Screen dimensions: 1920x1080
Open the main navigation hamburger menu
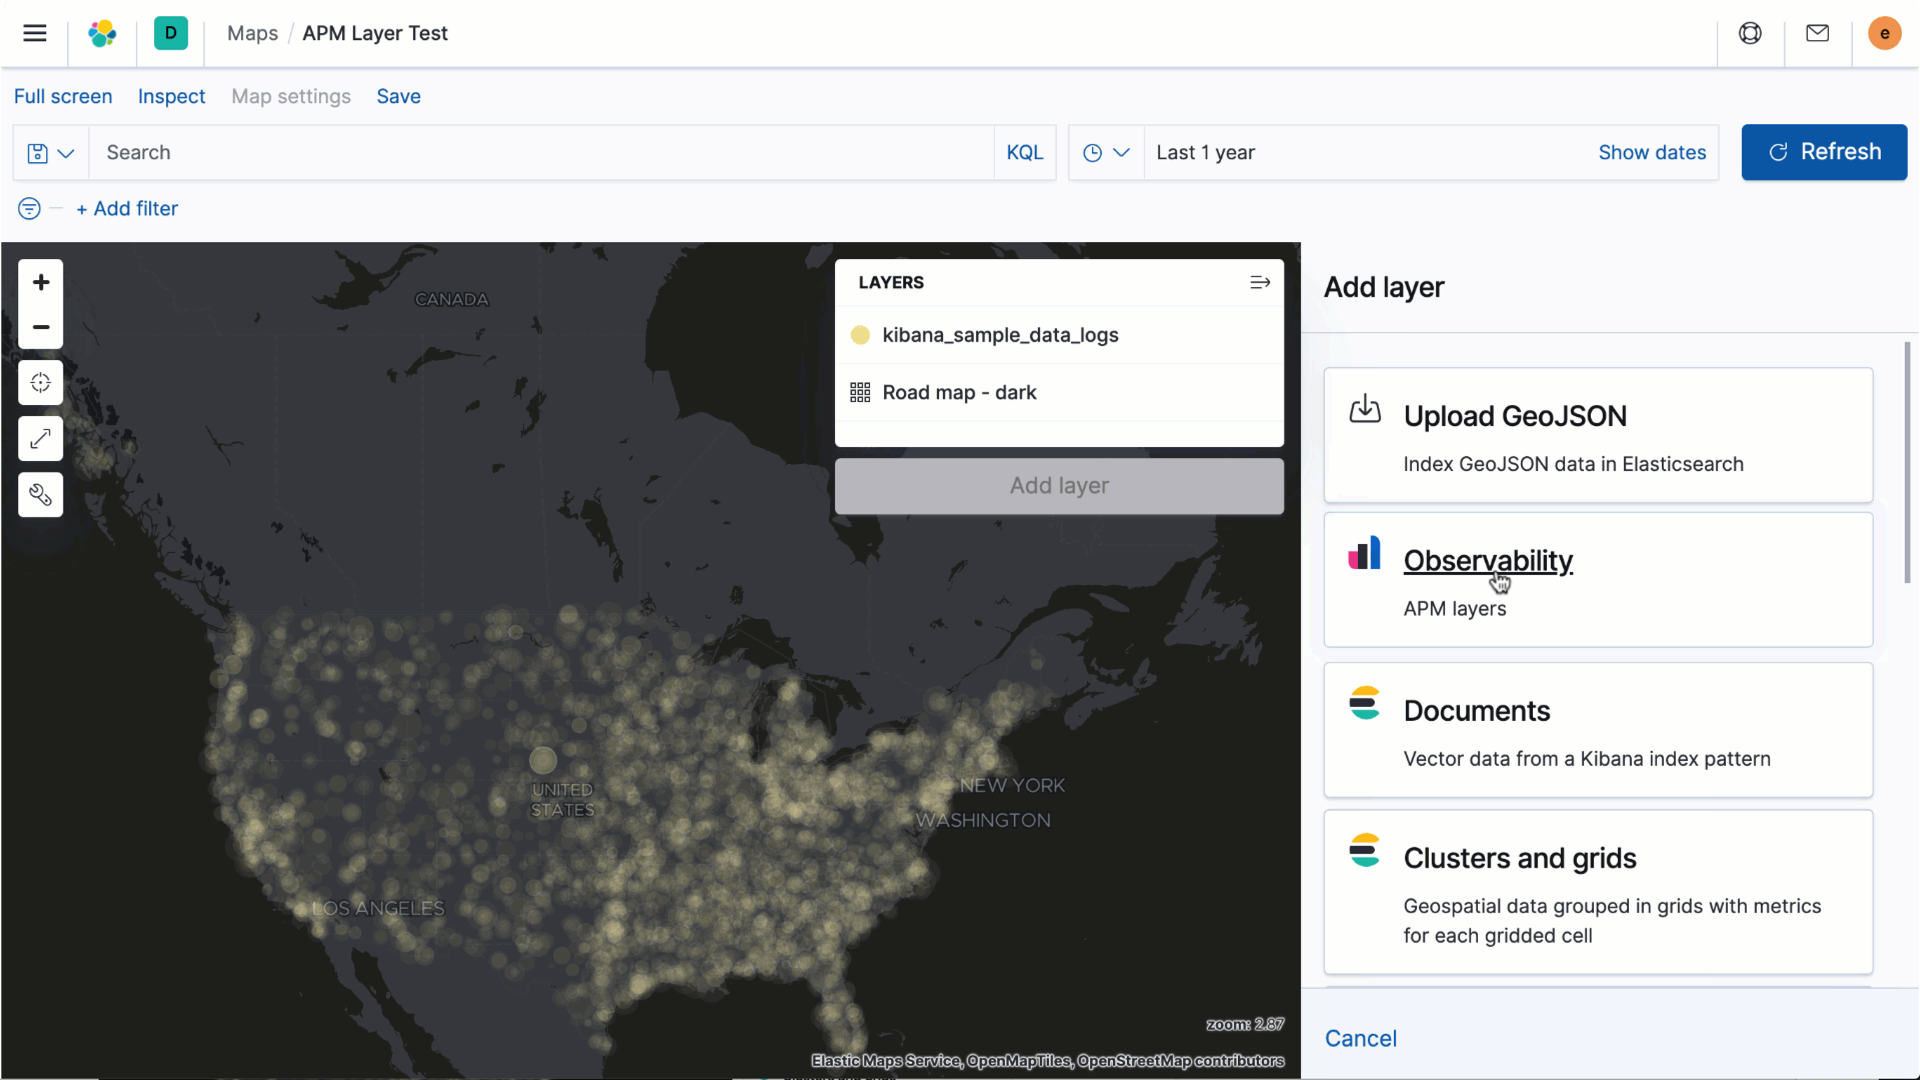click(x=34, y=33)
